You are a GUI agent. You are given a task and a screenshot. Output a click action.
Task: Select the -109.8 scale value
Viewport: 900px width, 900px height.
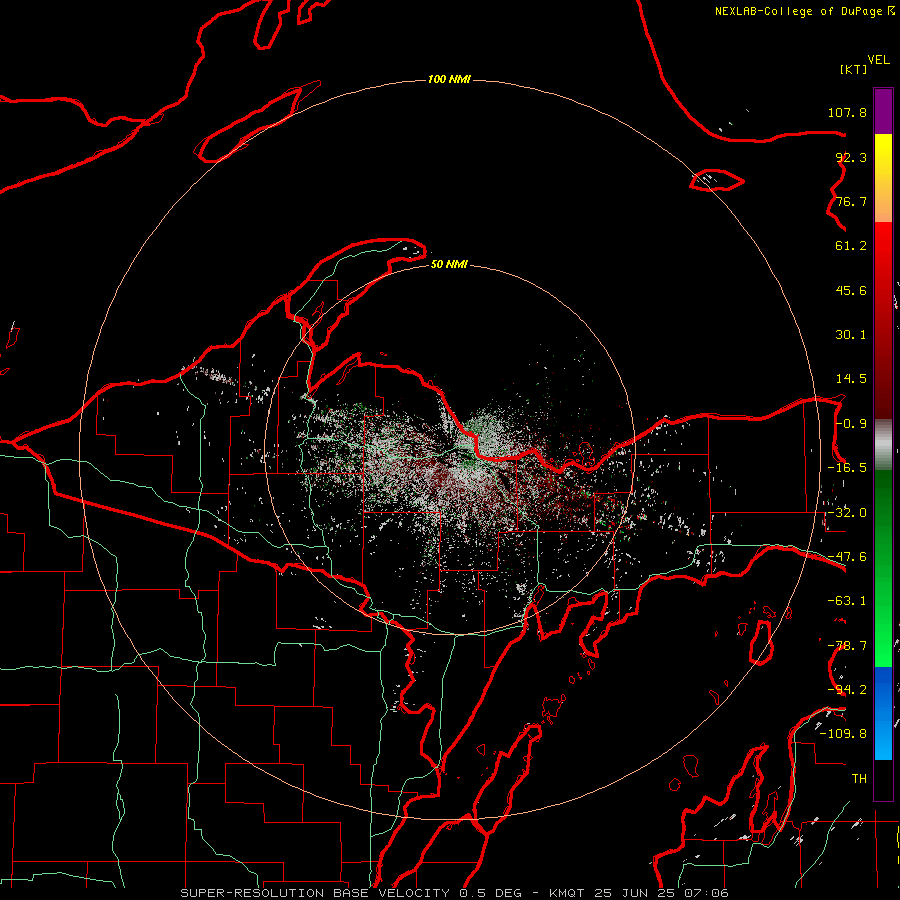843,734
